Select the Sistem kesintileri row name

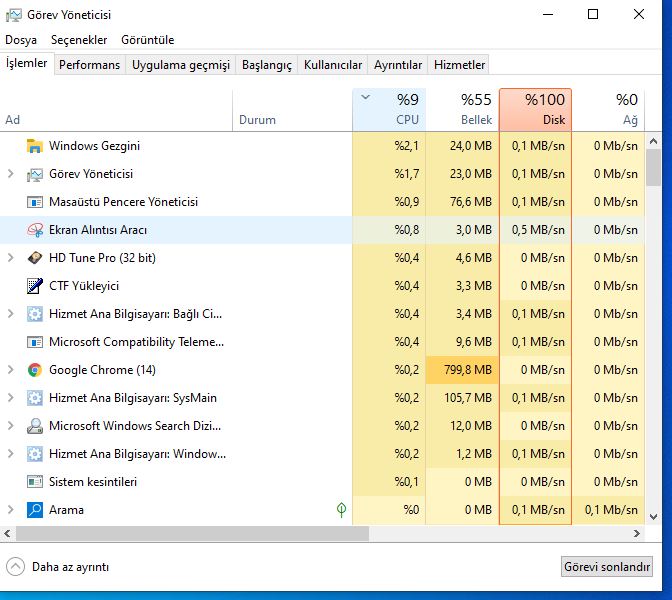pyautogui.click(x=93, y=482)
